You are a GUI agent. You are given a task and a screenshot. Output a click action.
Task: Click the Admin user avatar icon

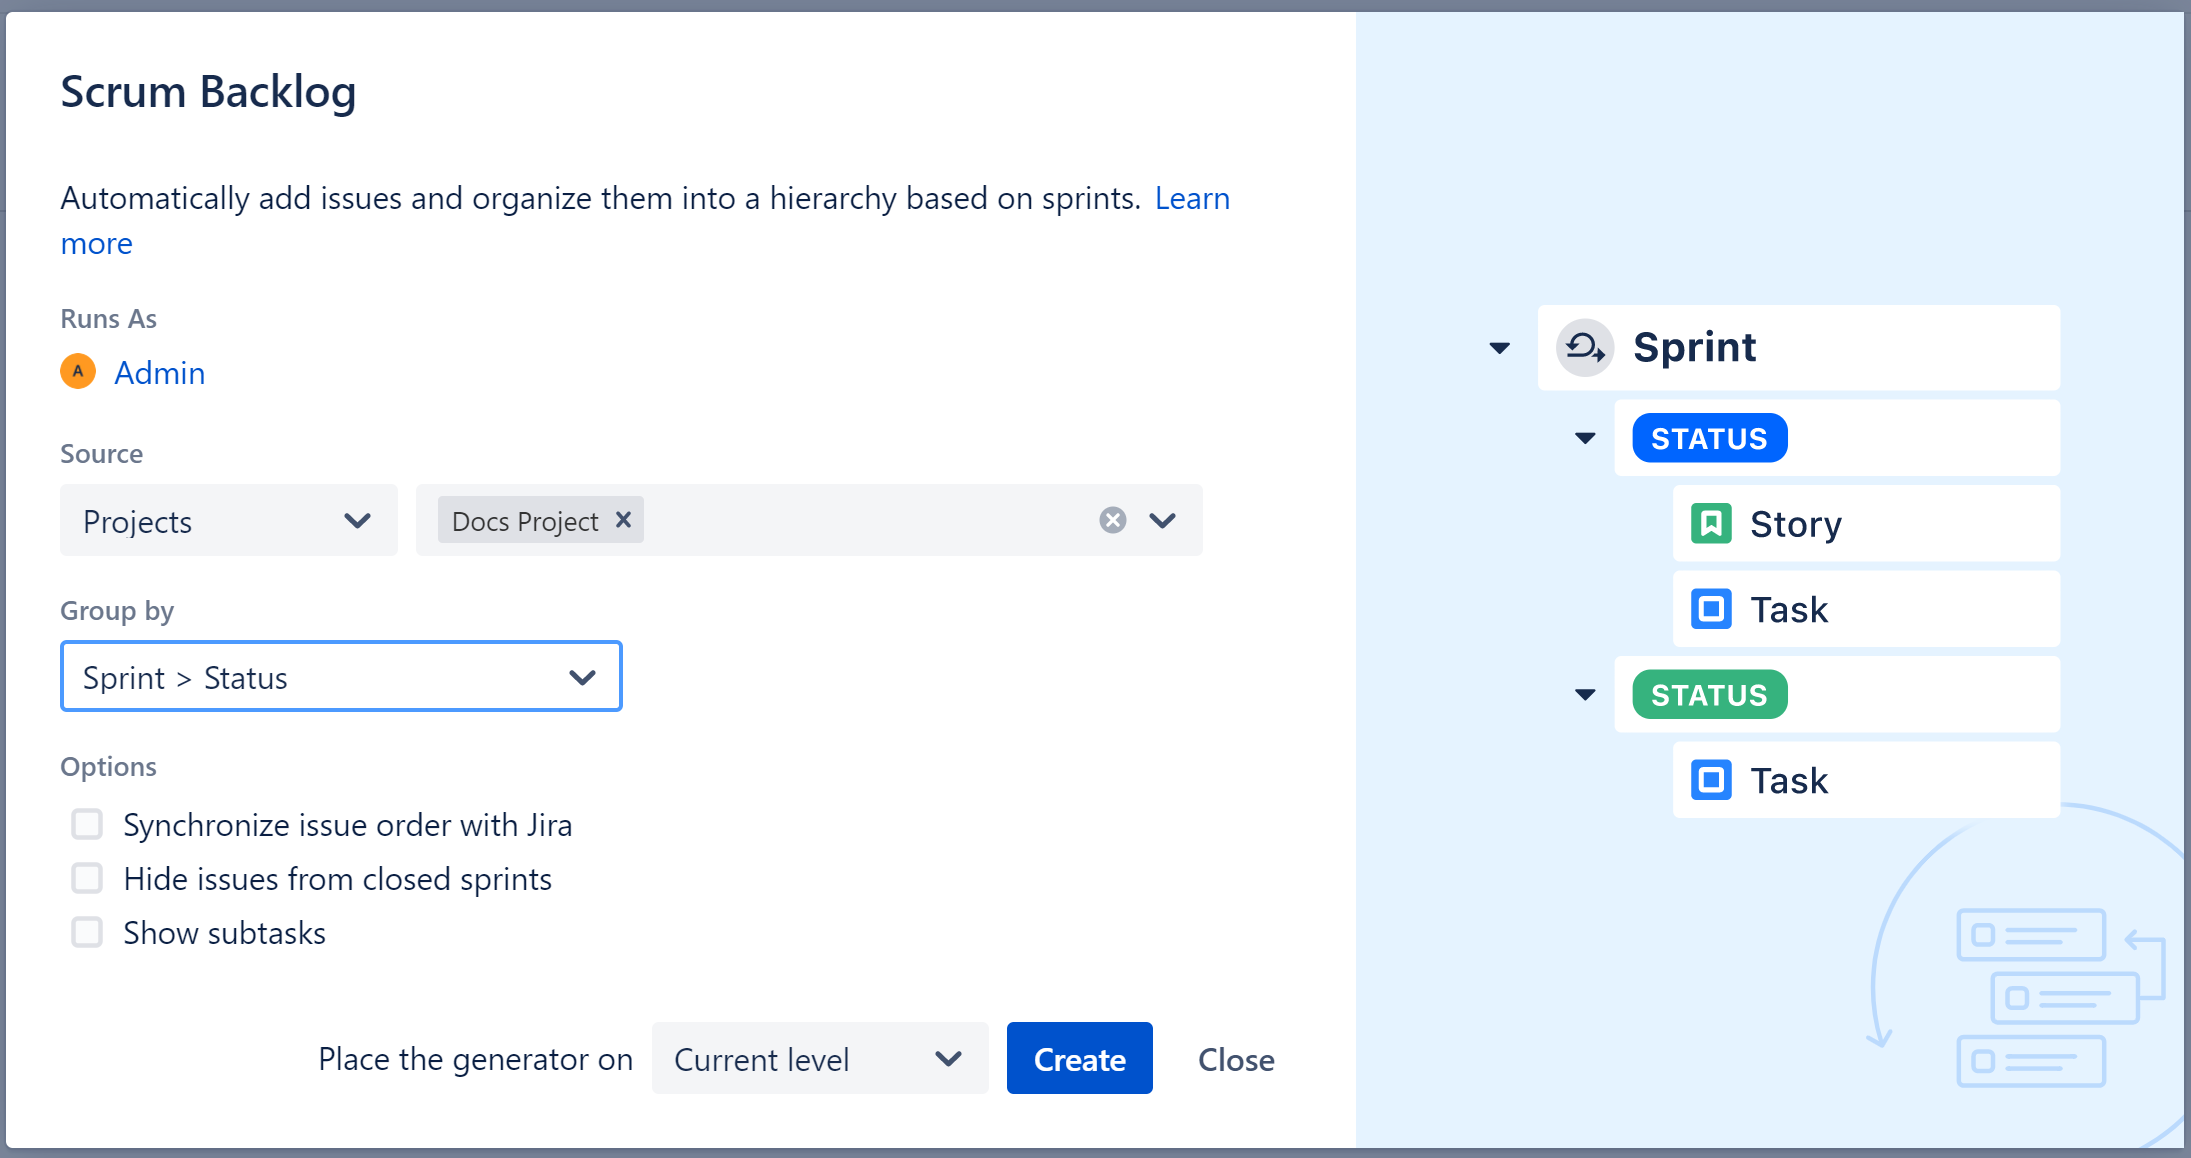[x=75, y=372]
